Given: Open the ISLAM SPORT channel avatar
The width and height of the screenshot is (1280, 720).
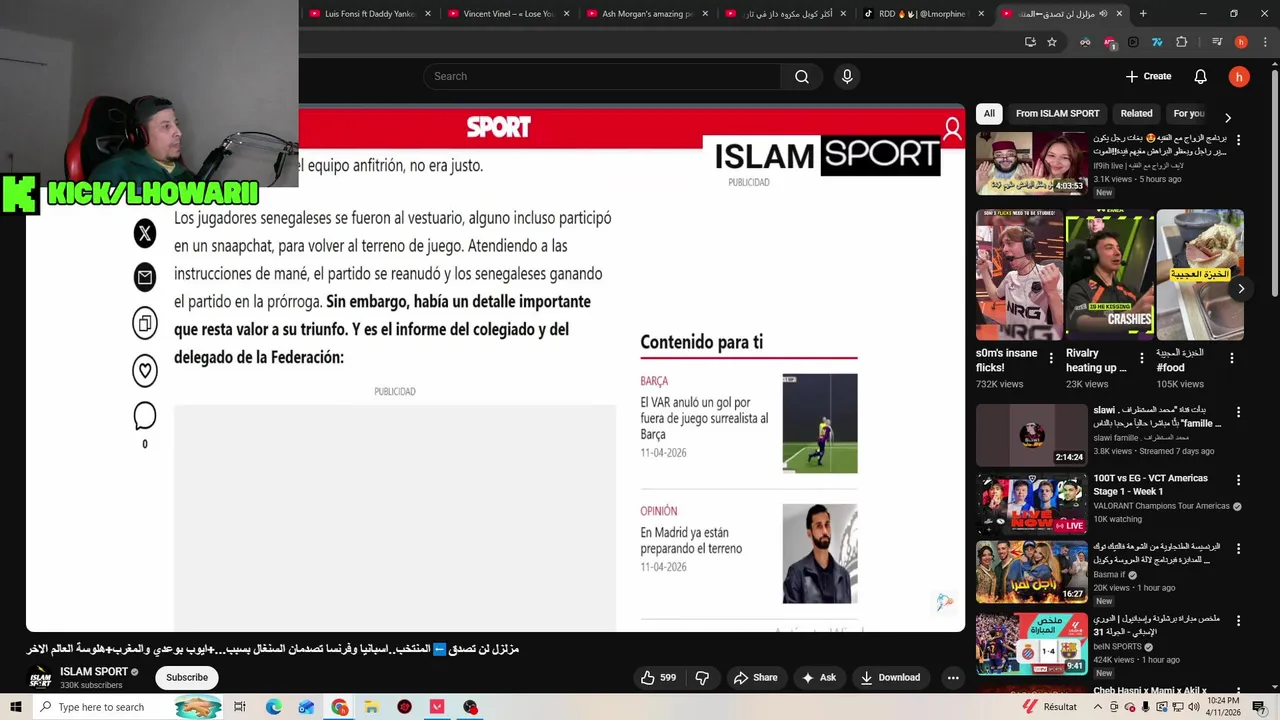Looking at the screenshot, I should (x=40, y=678).
